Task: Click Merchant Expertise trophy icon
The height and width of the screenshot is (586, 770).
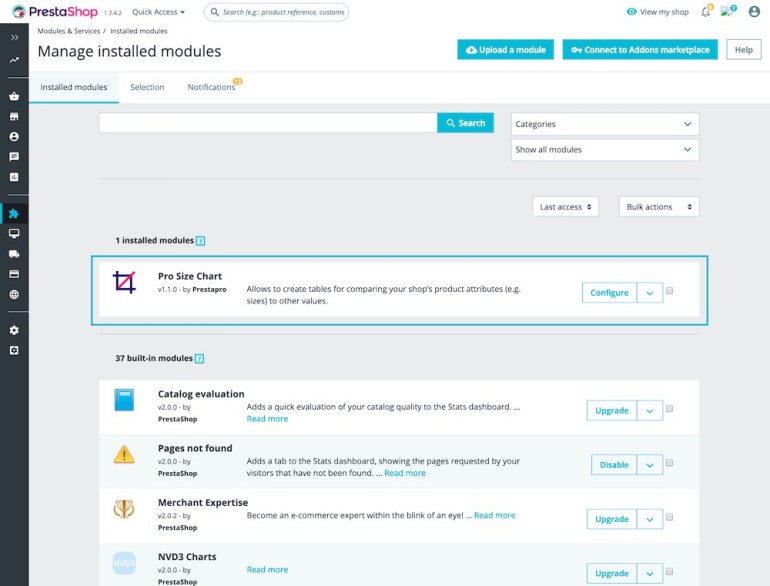Action: pyautogui.click(x=124, y=509)
